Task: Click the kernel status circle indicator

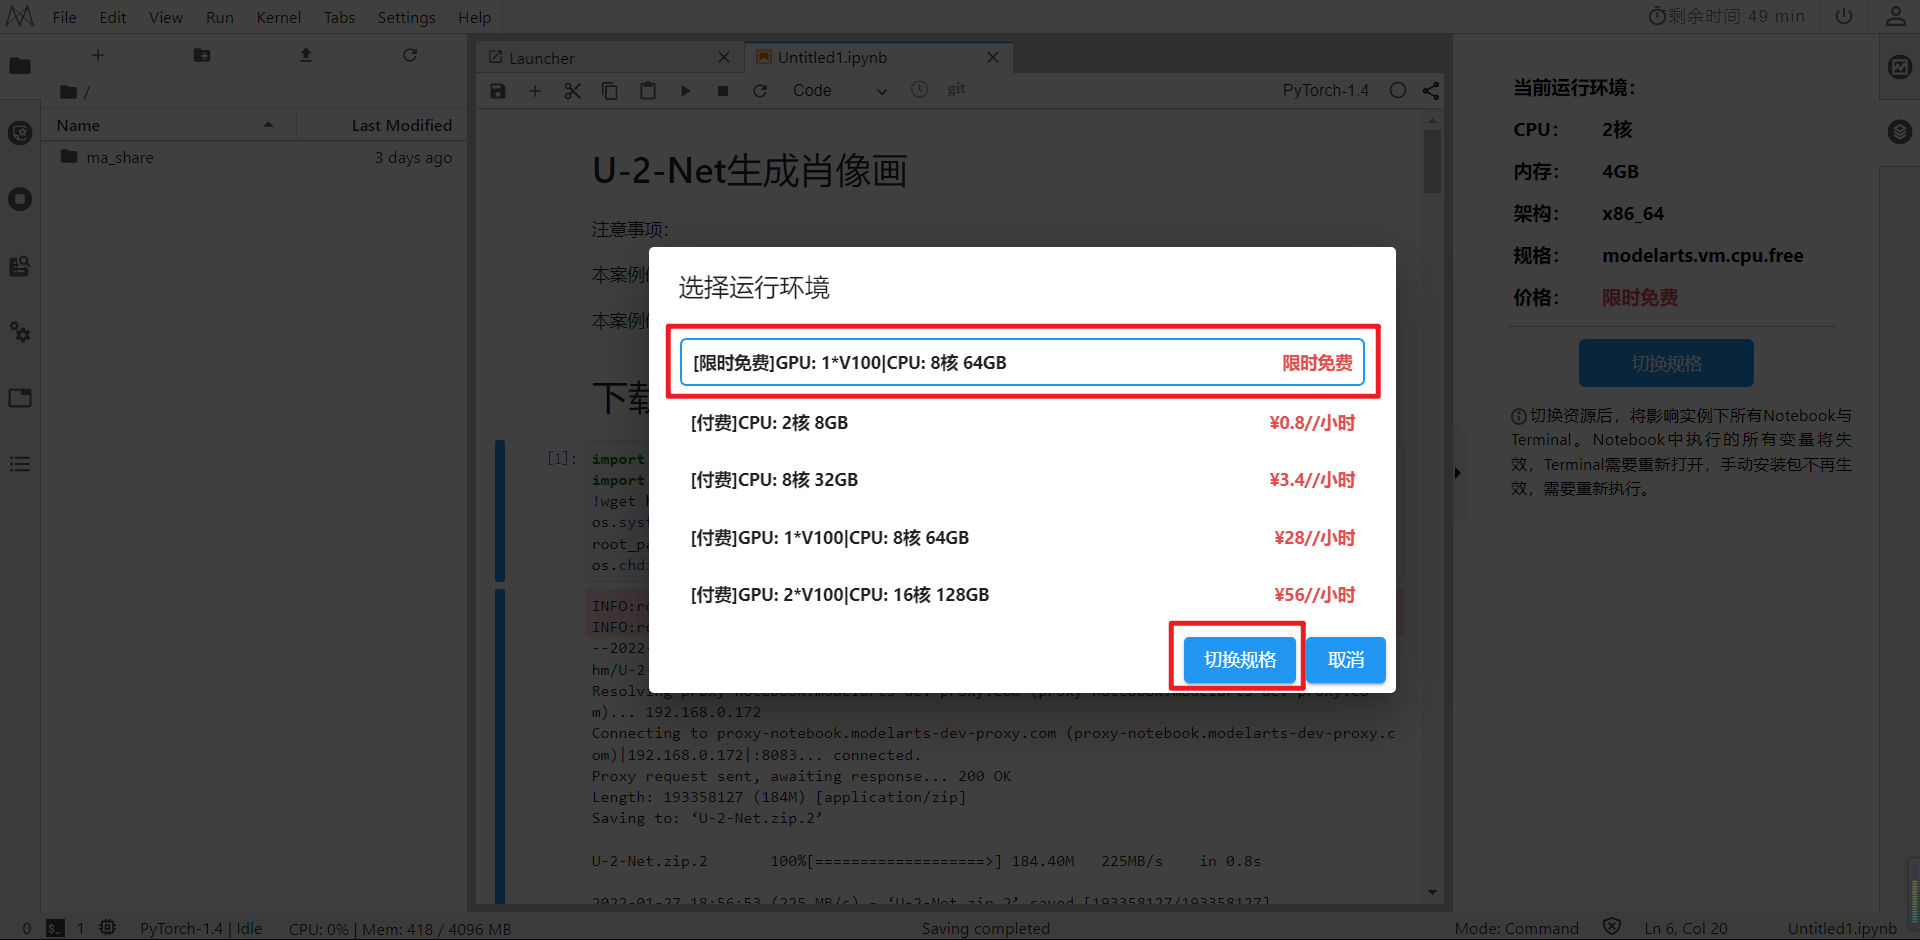Action: pyautogui.click(x=1398, y=90)
